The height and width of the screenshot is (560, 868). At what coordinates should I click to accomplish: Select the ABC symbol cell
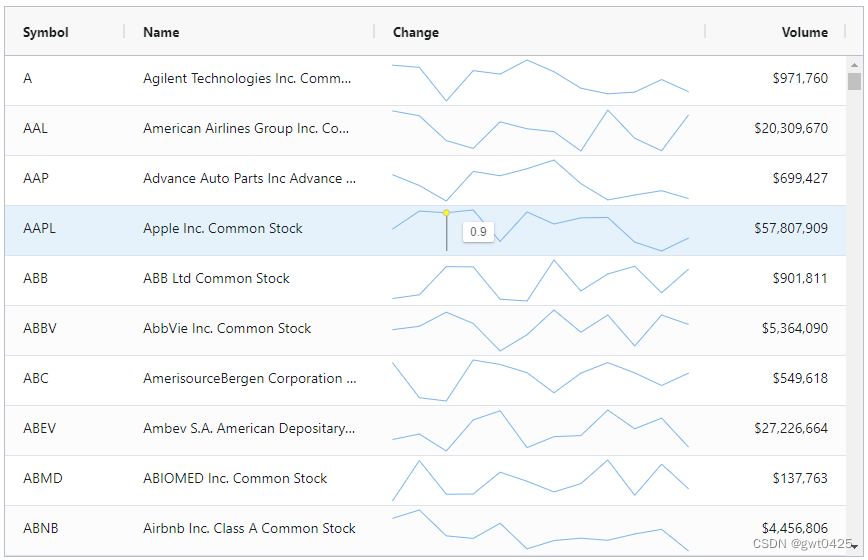coord(36,379)
